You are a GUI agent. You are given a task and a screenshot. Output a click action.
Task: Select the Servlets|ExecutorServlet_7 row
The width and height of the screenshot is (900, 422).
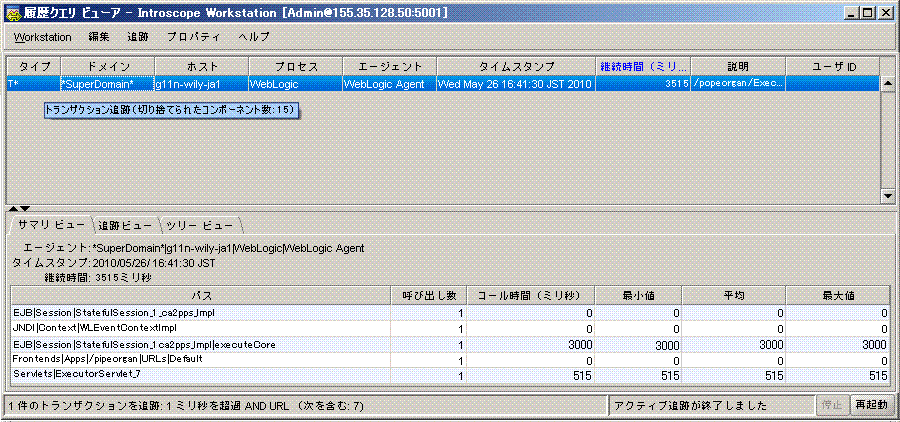coord(451,375)
